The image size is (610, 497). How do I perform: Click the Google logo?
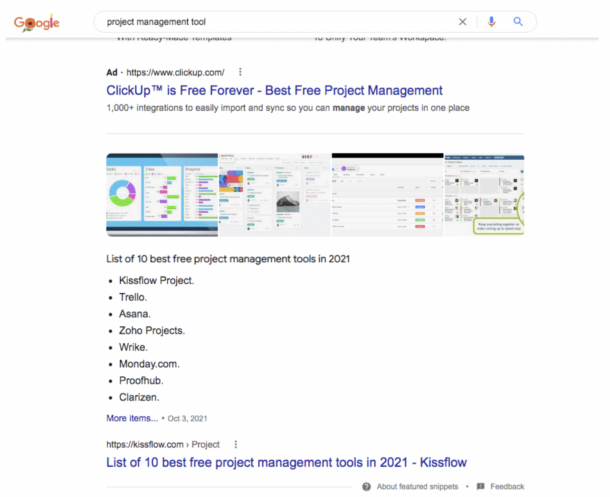coord(37,22)
